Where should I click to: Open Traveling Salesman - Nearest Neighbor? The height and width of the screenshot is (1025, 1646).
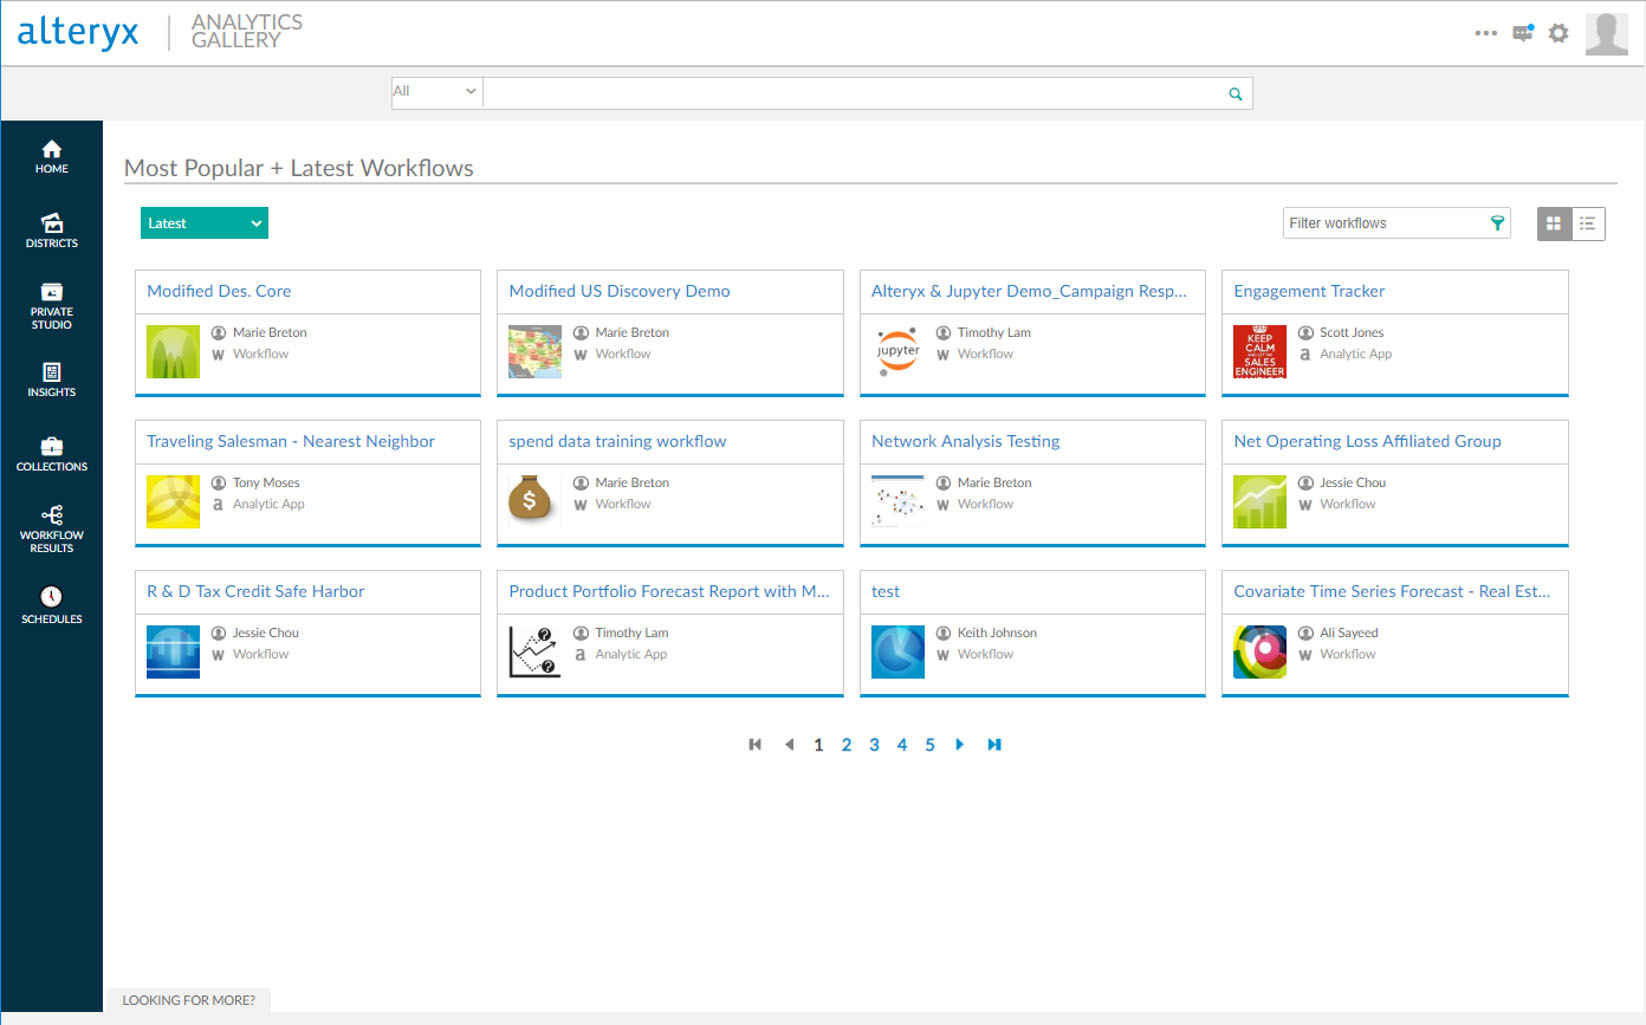(x=291, y=441)
